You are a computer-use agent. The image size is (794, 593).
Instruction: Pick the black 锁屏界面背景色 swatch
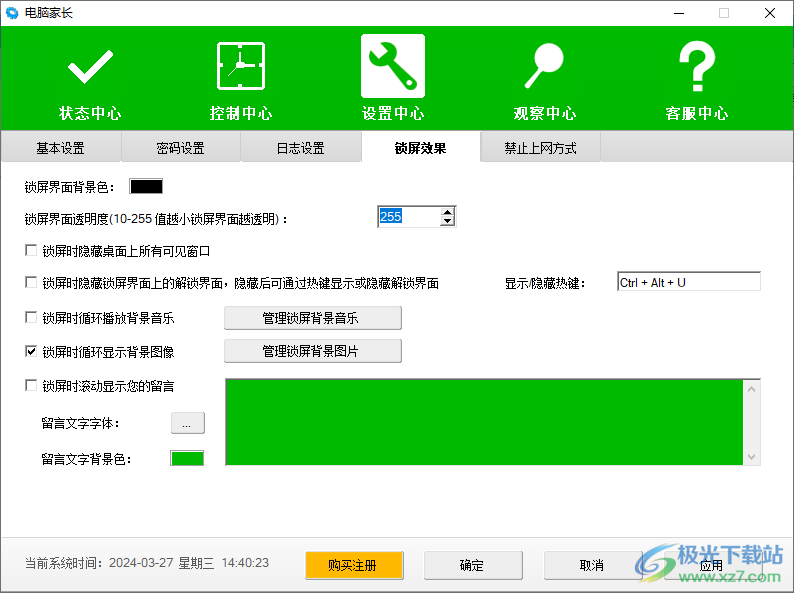point(146,186)
